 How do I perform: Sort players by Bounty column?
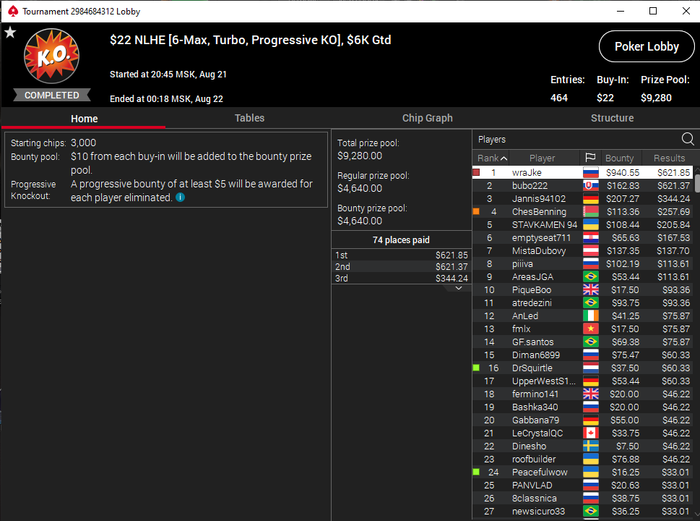tap(619, 158)
